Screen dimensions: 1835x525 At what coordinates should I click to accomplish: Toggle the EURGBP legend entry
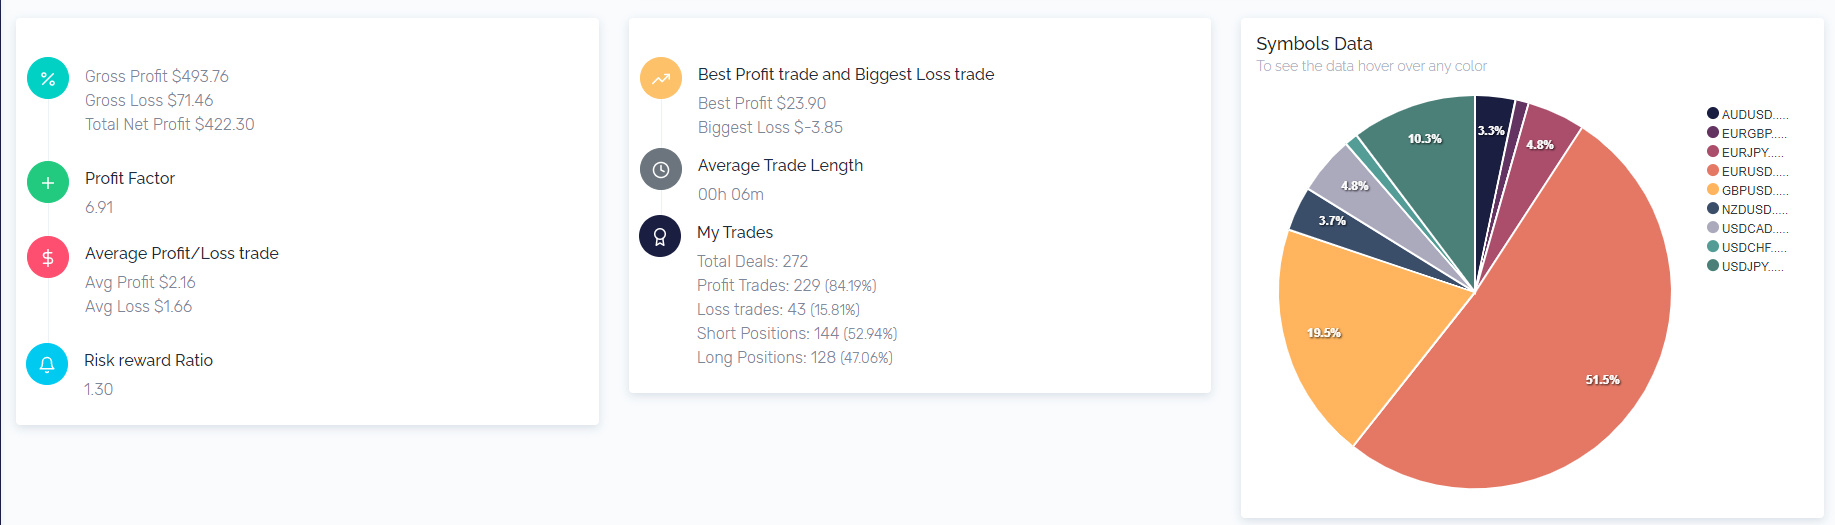pyautogui.click(x=1747, y=133)
